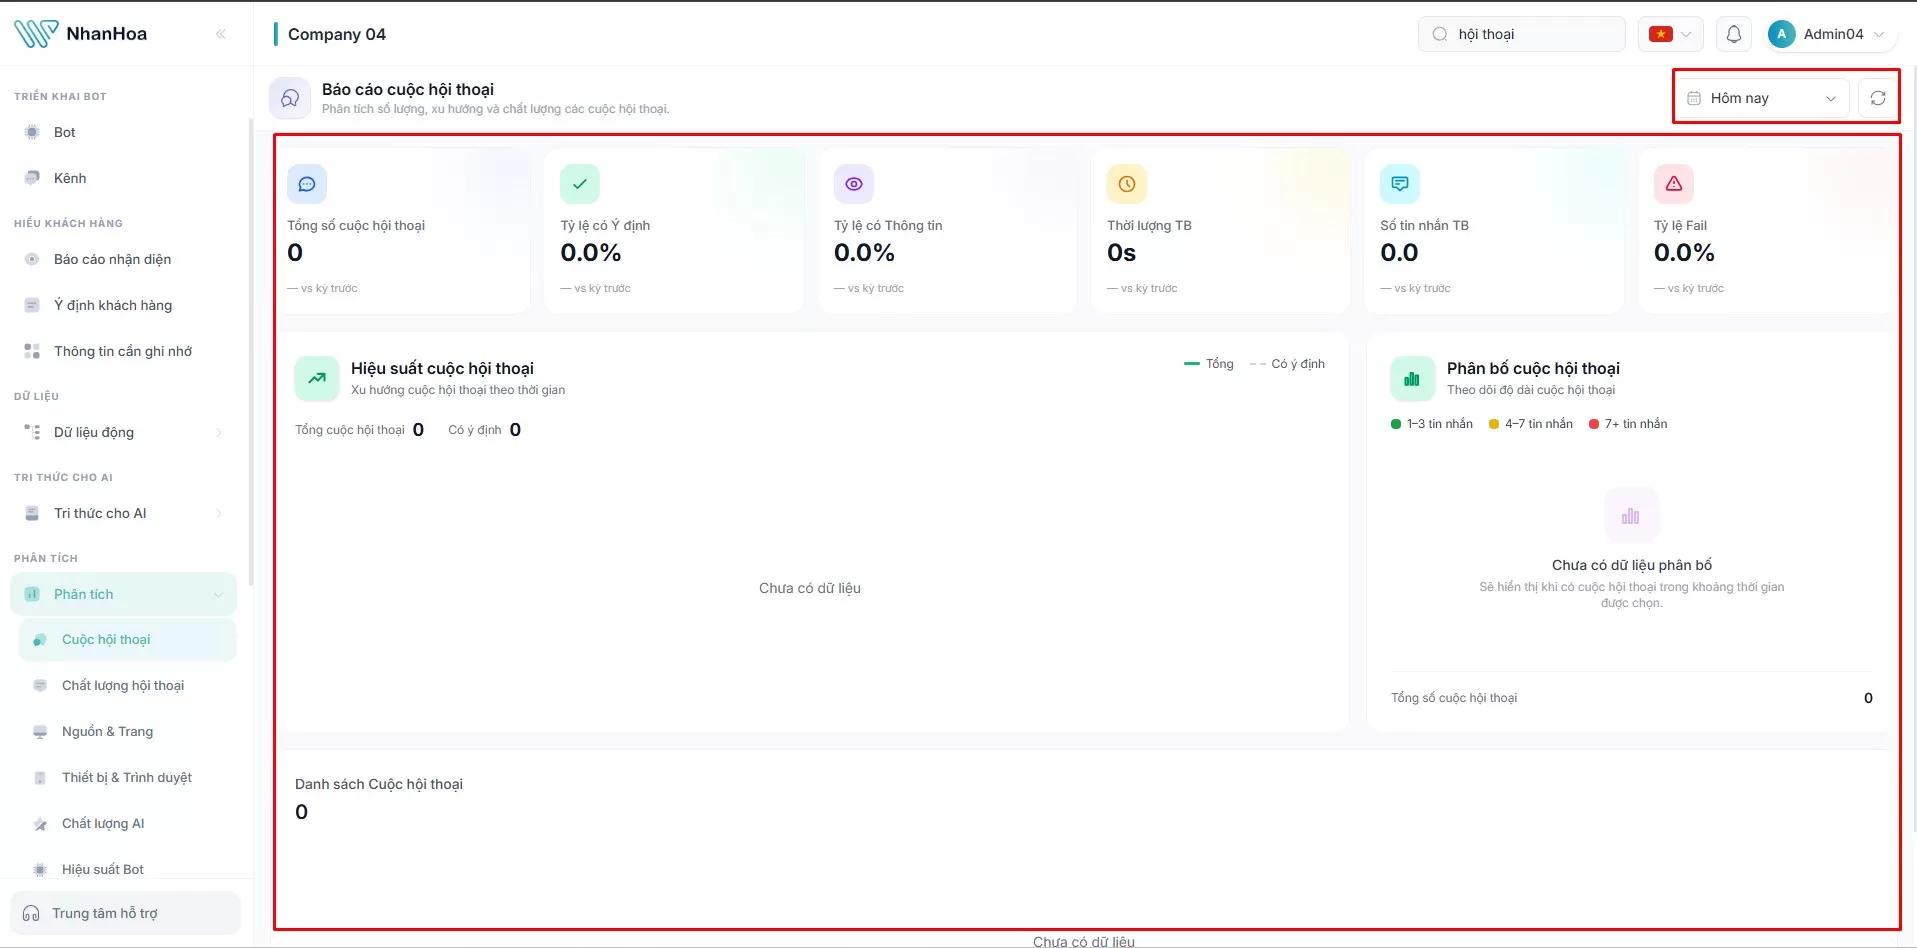
Task: Open the notifications bell
Action: 1734,34
